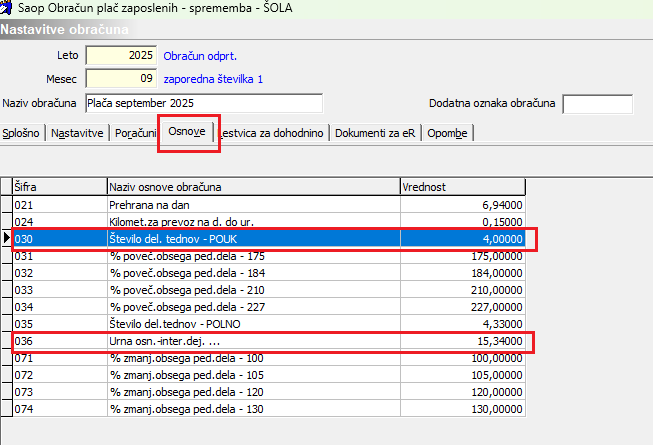Select the Osnove tab
This screenshot has height=445, width=653.
click(187, 132)
